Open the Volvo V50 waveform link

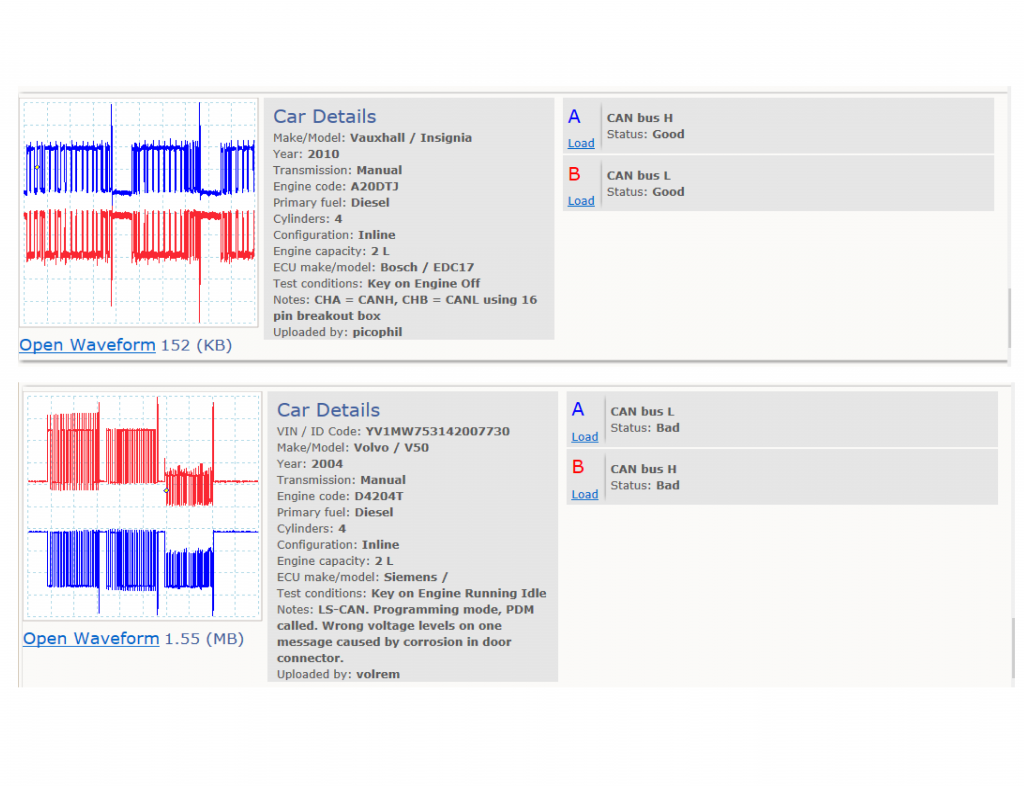pyautogui.click(x=91, y=638)
